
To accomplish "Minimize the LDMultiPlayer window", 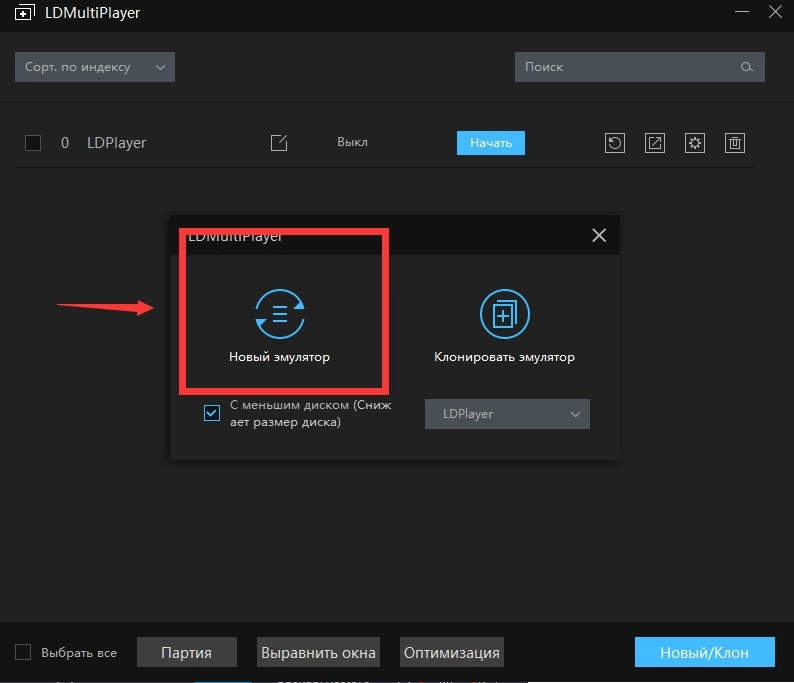I will coord(742,12).
